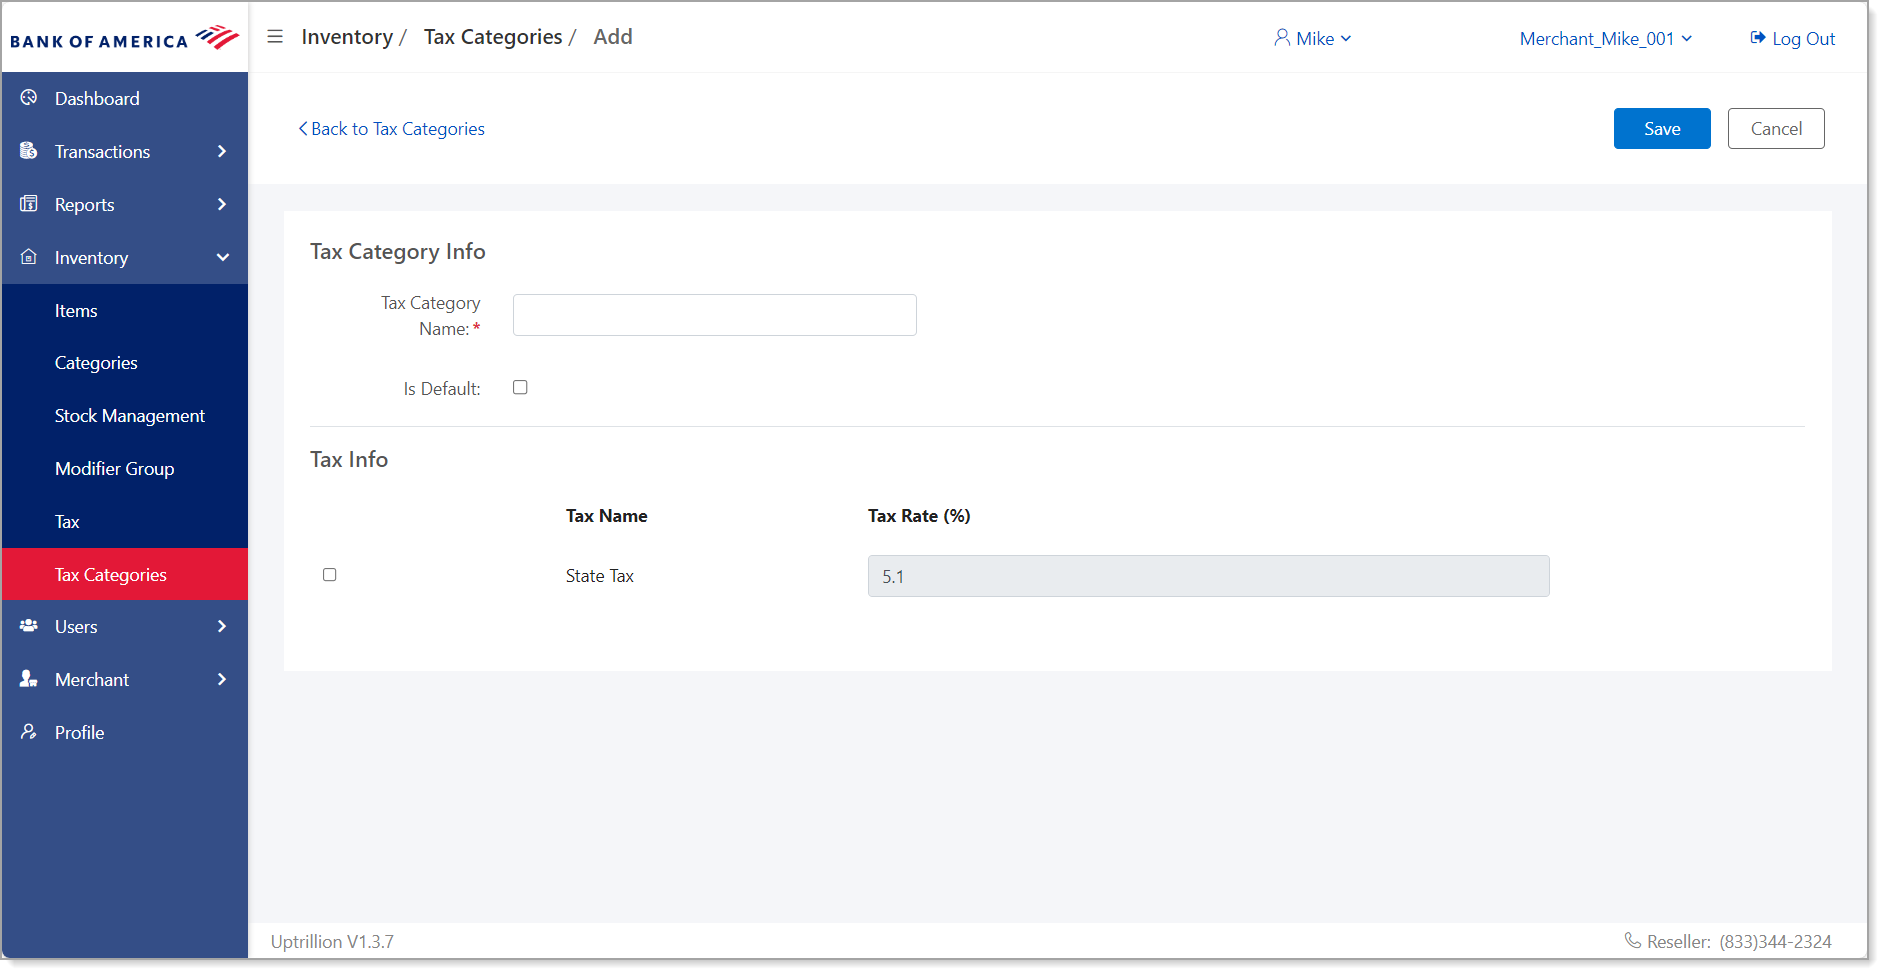Save the new tax category

coord(1662,128)
